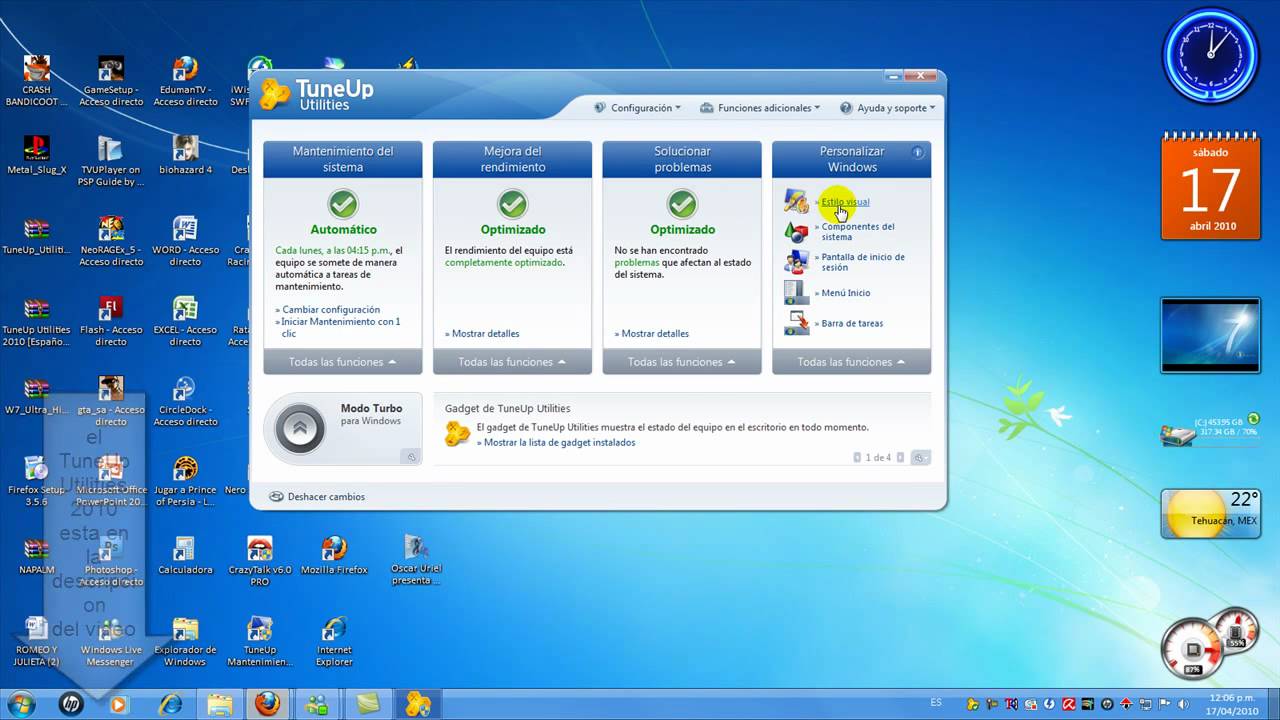Show previous tip arrow
This screenshot has width=1280, height=720.
click(x=857, y=457)
